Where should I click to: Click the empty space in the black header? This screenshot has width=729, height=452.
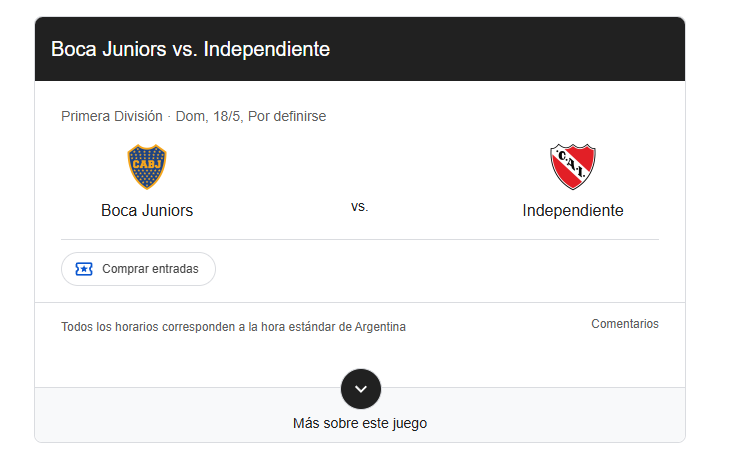click(507, 49)
